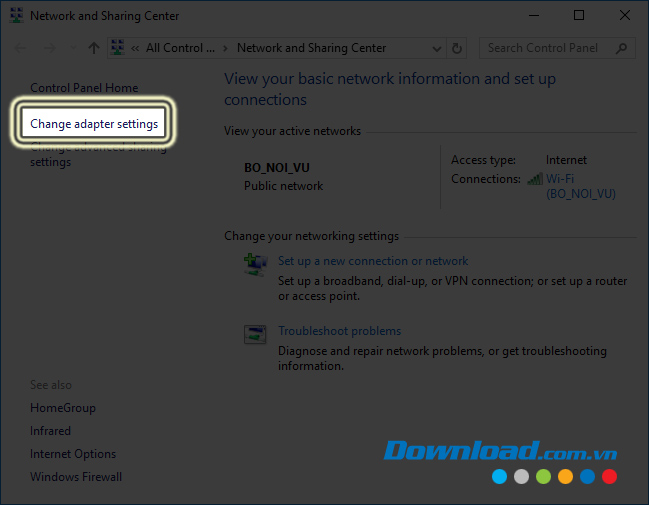Open the Windows Firewall link

coord(76,477)
